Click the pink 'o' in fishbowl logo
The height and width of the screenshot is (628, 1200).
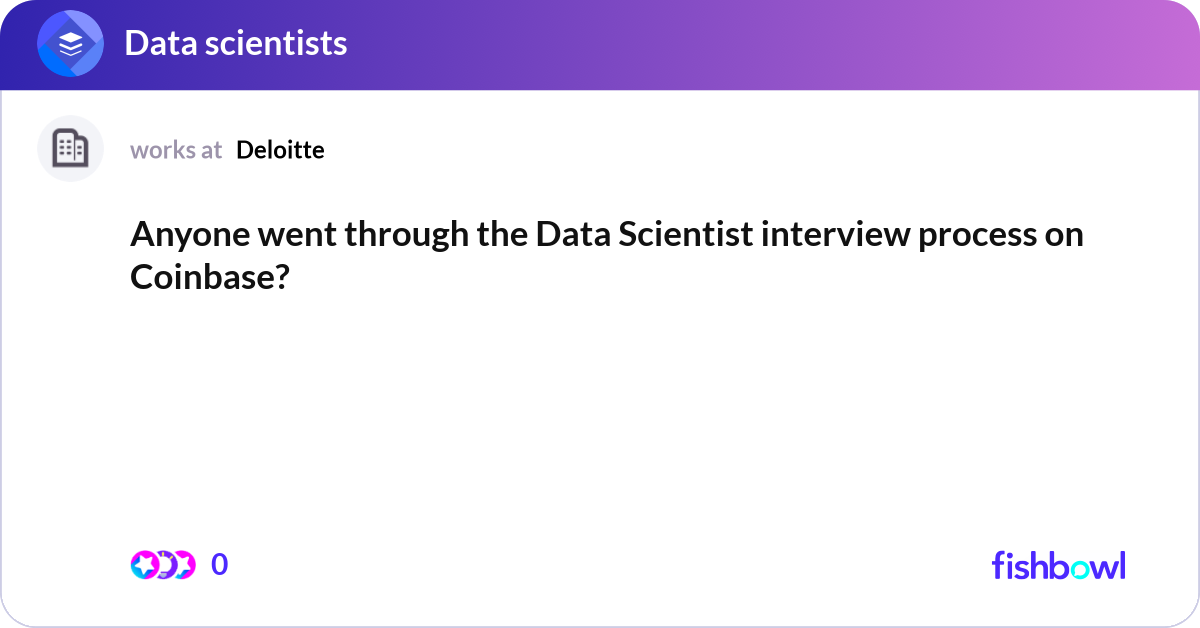(1078, 568)
